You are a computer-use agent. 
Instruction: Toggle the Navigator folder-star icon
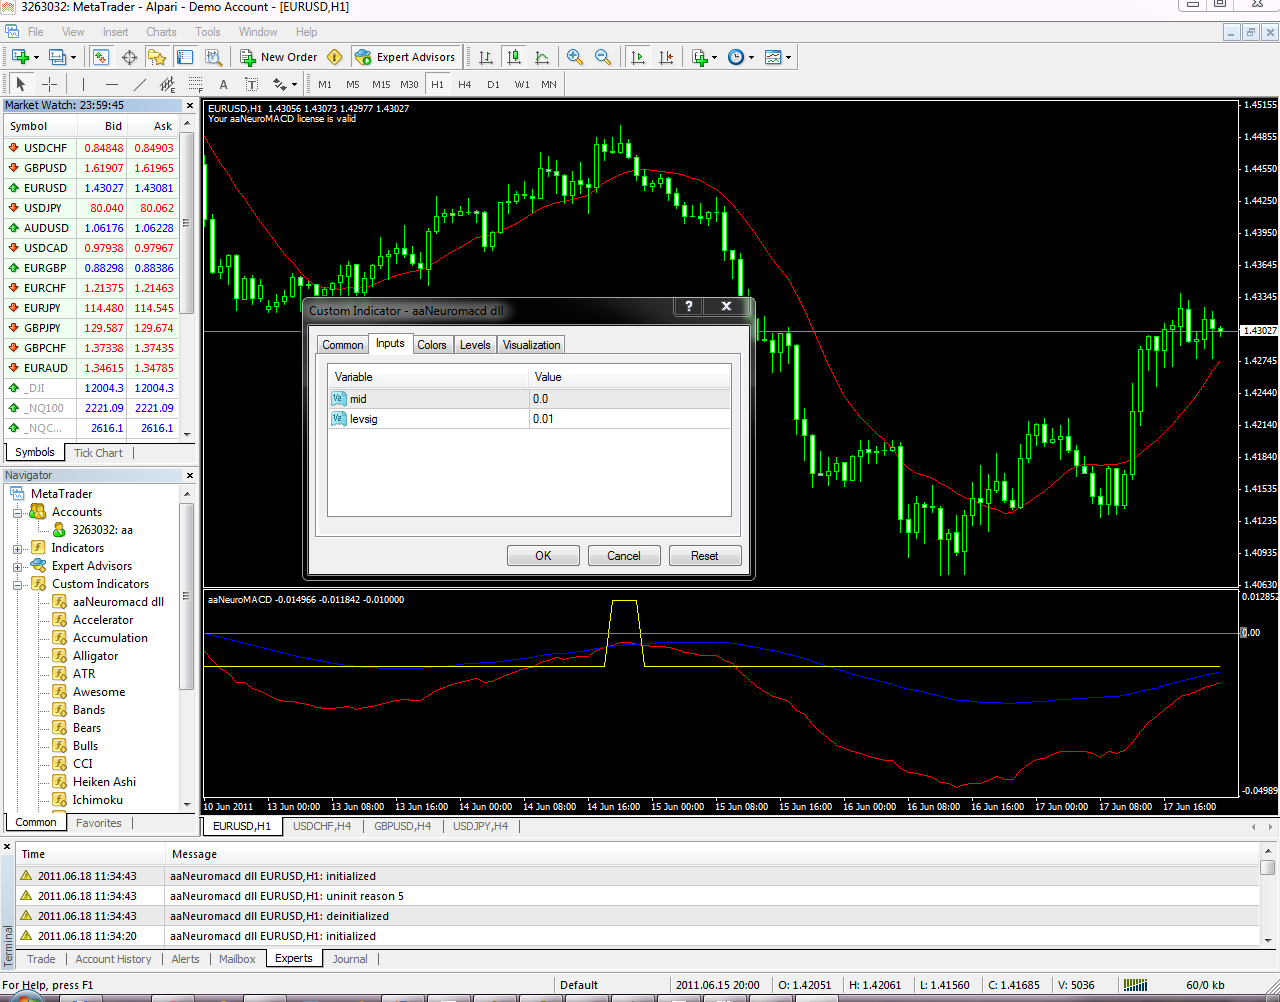(x=157, y=57)
